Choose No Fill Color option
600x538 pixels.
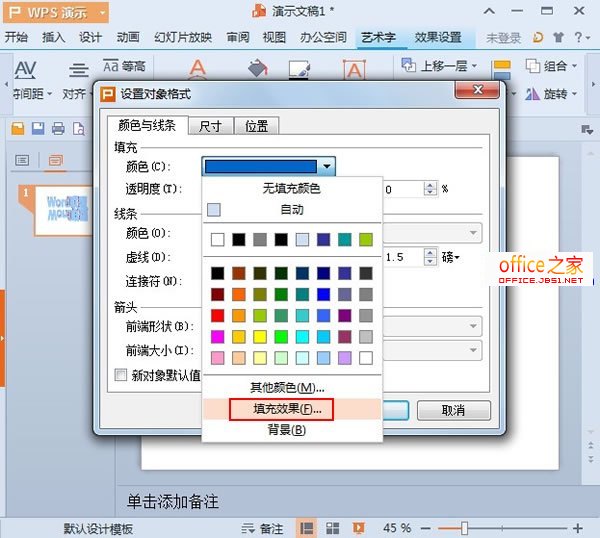(x=291, y=188)
